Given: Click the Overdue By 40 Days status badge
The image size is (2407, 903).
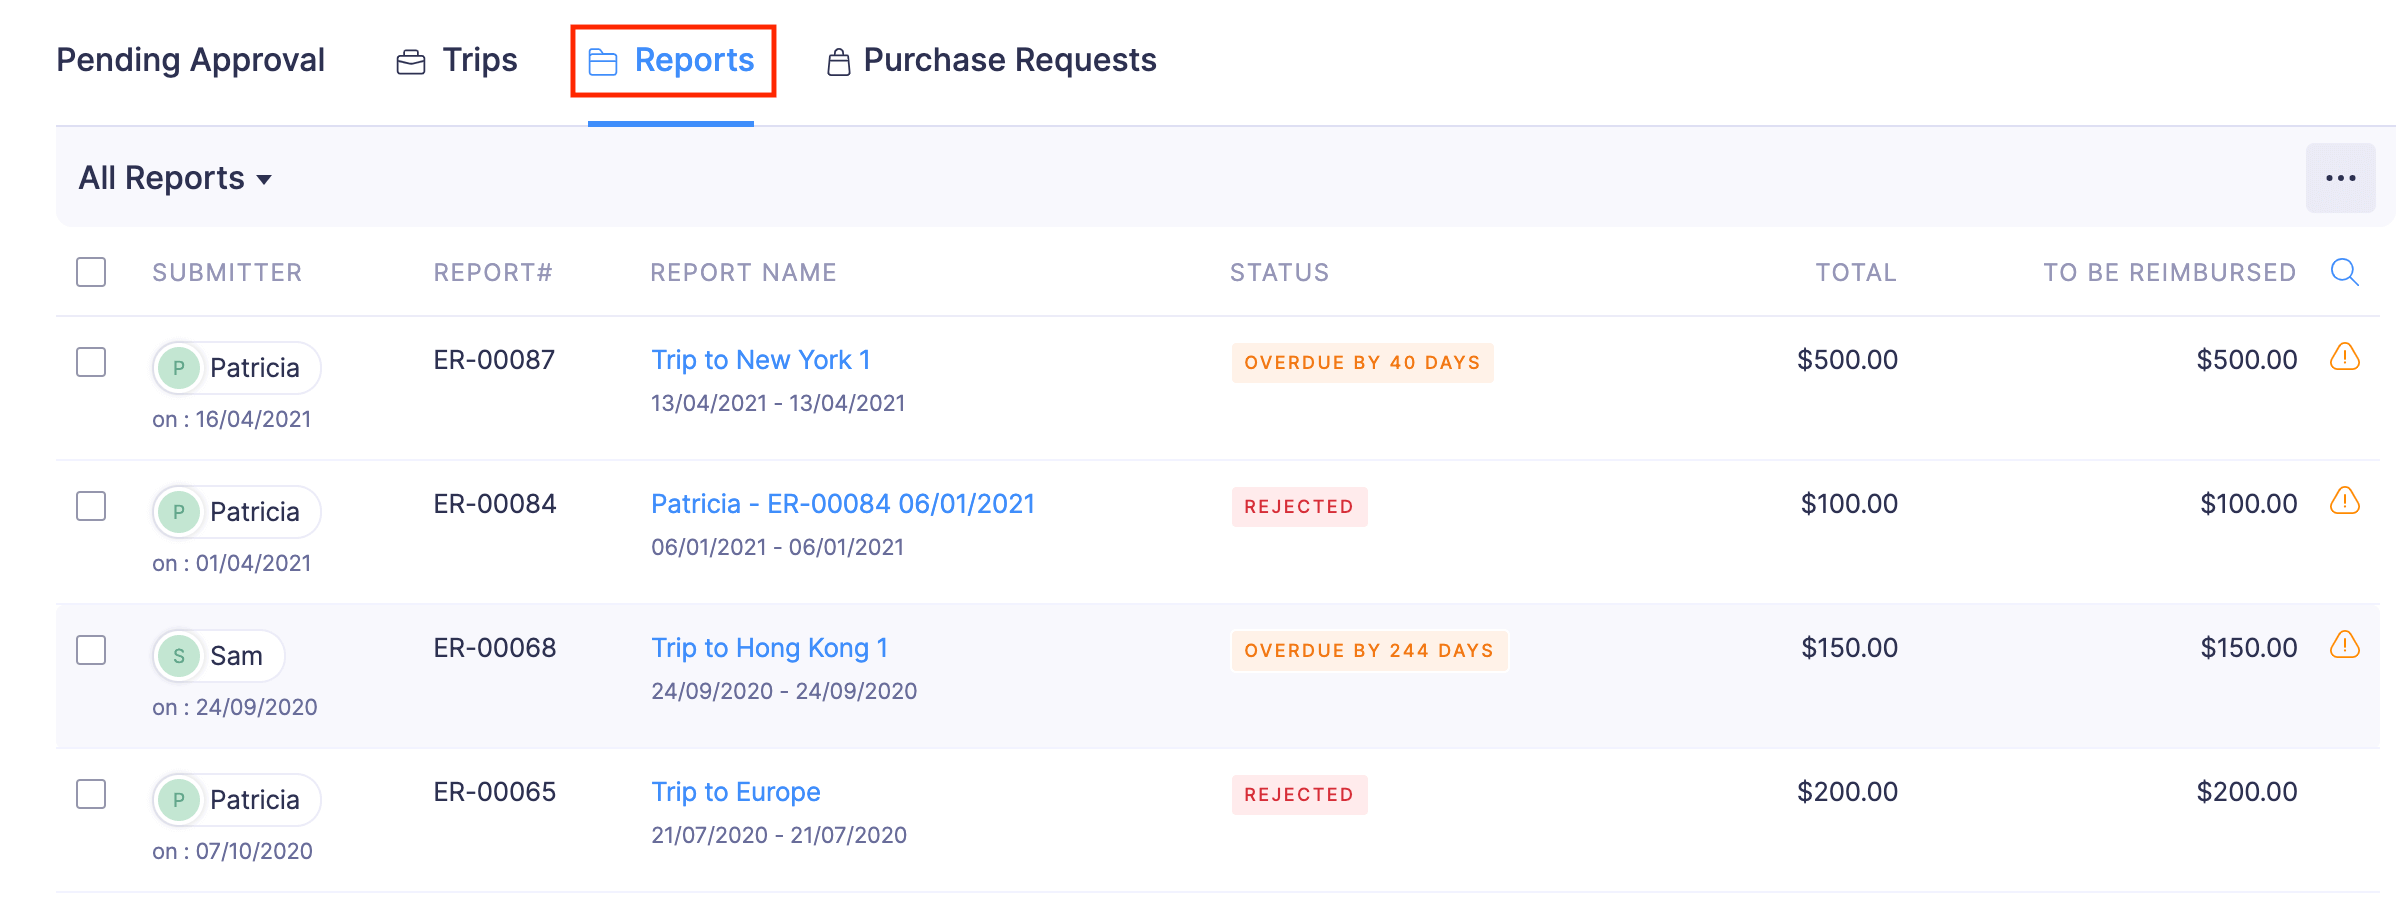Looking at the screenshot, I should 1361,362.
